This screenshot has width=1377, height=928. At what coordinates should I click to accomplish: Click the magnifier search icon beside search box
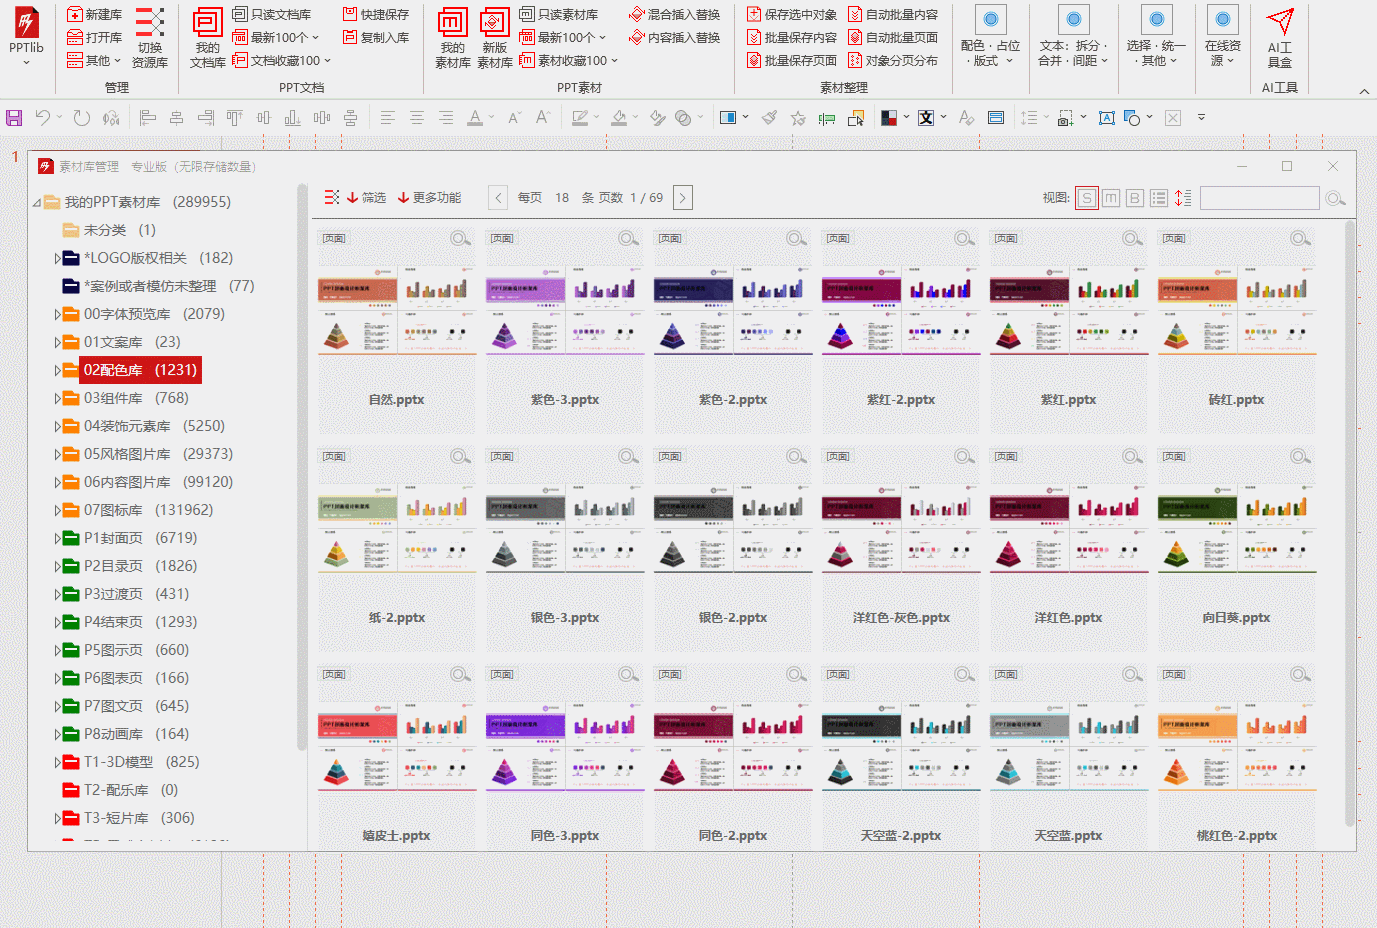click(x=1335, y=198)
